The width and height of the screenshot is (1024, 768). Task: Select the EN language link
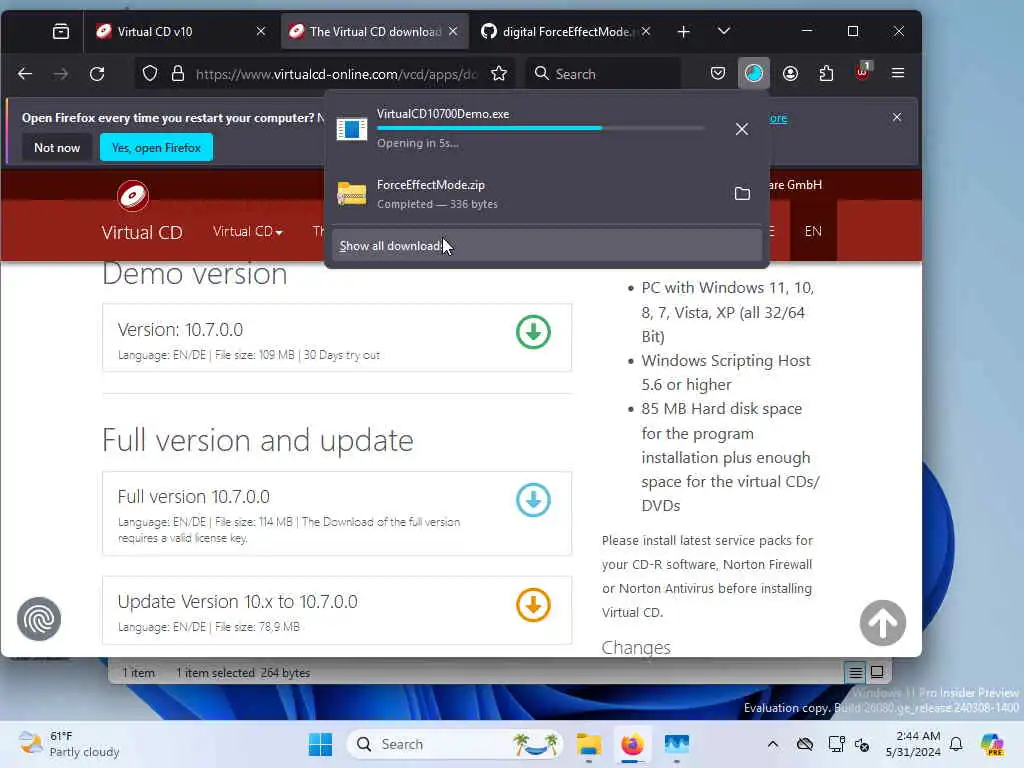point(813,231)
